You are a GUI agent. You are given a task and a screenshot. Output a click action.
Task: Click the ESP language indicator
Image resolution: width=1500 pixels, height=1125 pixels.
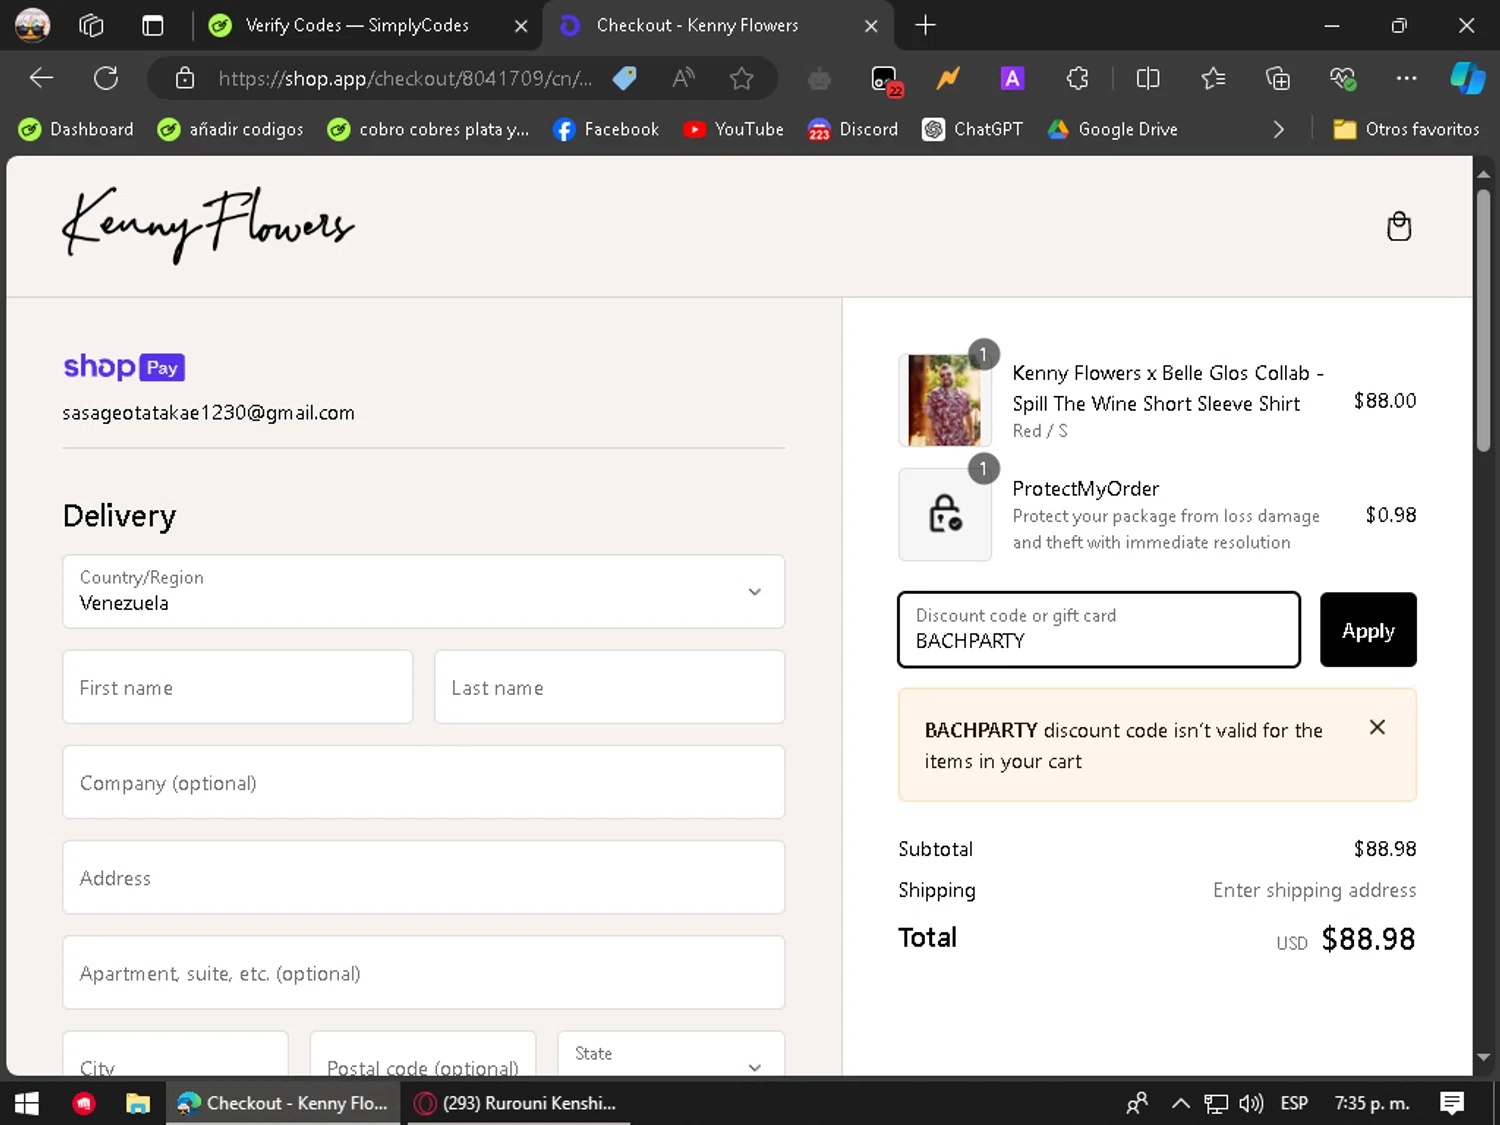point(1294,1103)
